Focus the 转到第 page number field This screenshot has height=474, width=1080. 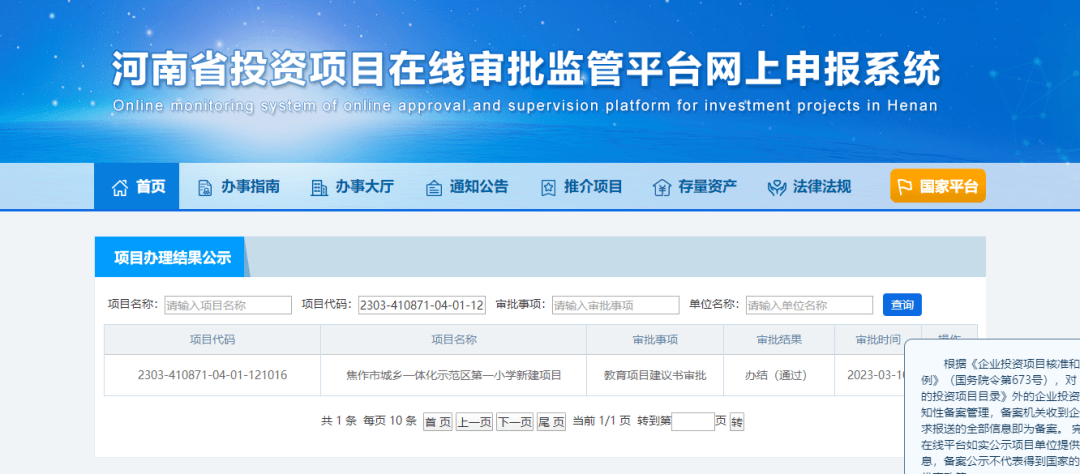(x=693, y=422)
